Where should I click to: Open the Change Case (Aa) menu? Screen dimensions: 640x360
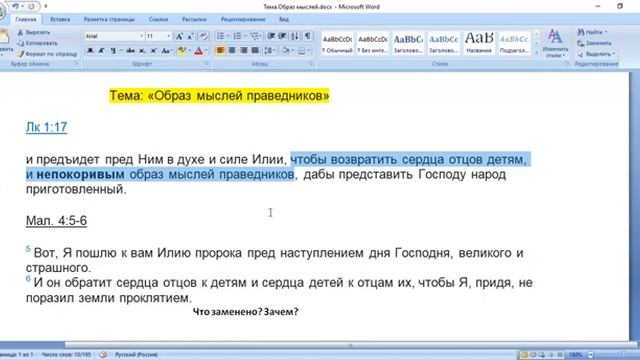166,51
